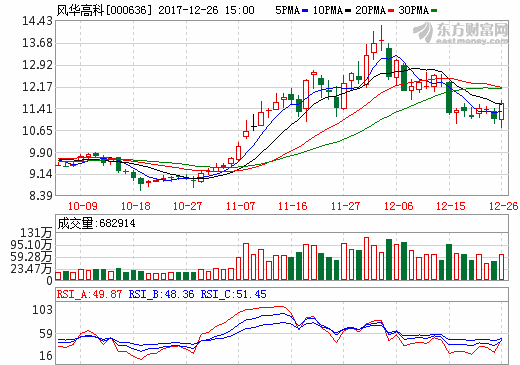Select the 10-09 date axis label
The width and height of the screenshot is (520, 365).
pos(83,206)
